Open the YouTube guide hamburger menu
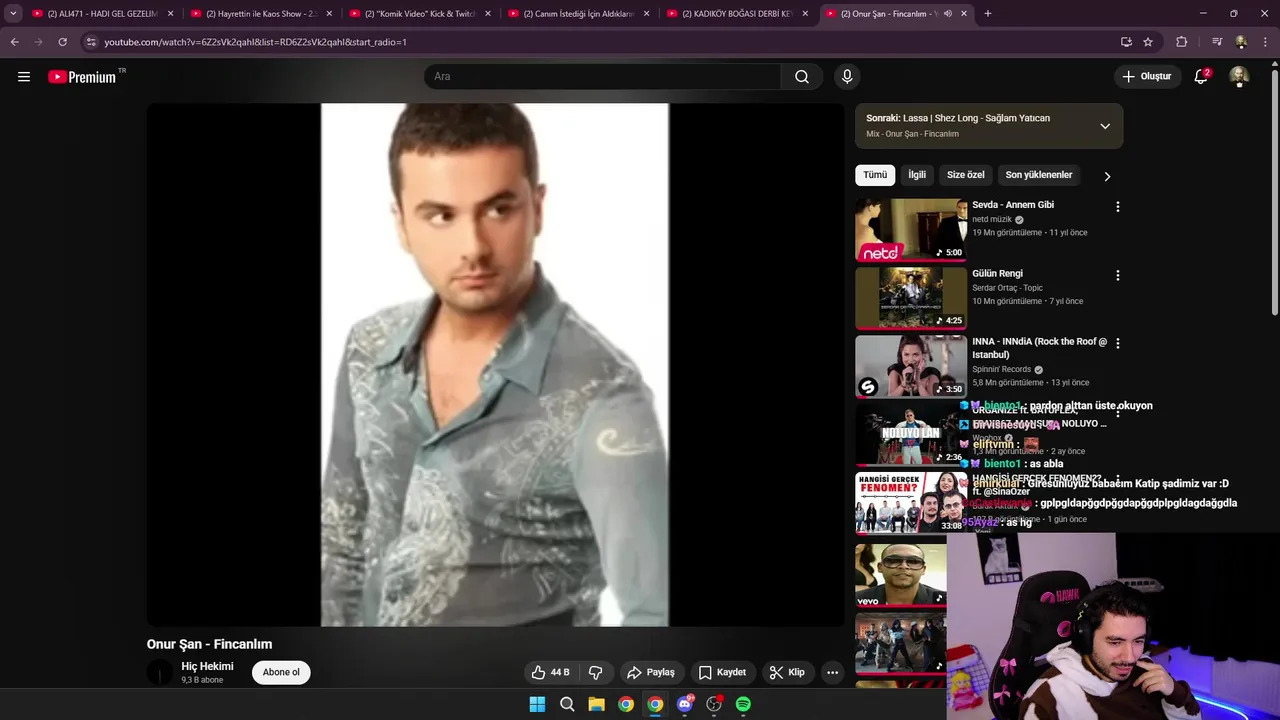Image resolution: width=1280 pixels, height=720 pixels. (24, 77)
